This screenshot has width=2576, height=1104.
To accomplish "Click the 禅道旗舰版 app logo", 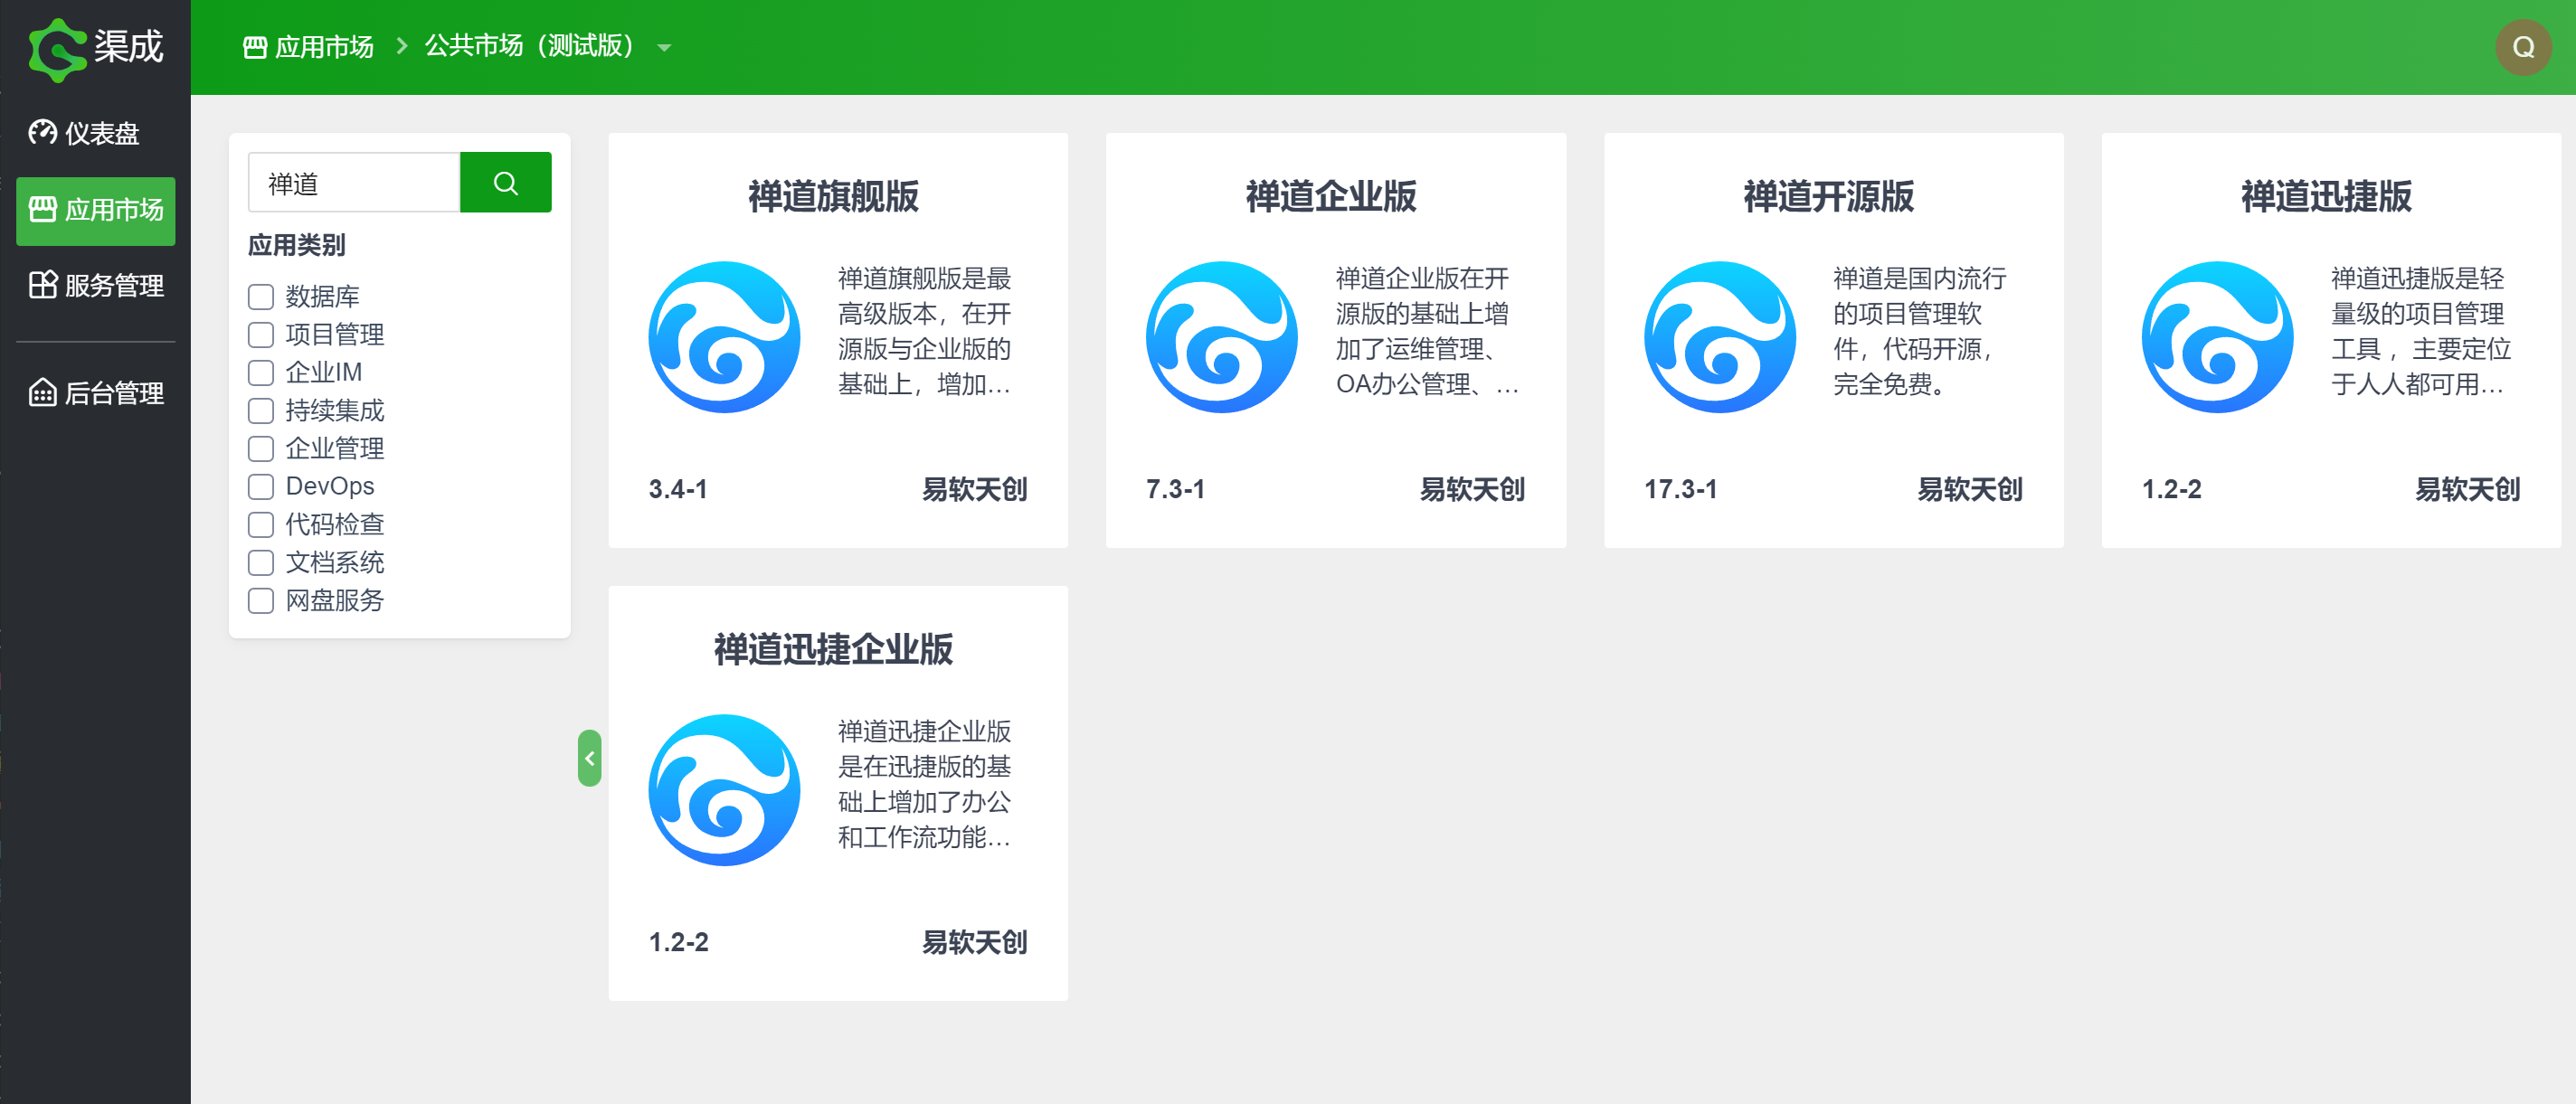I will click(x=724, y=337).
